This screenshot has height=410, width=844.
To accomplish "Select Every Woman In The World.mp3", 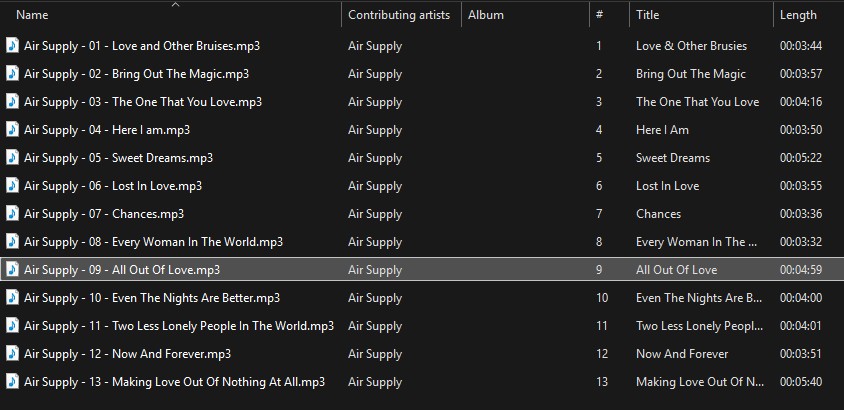I will coord(153,241).
